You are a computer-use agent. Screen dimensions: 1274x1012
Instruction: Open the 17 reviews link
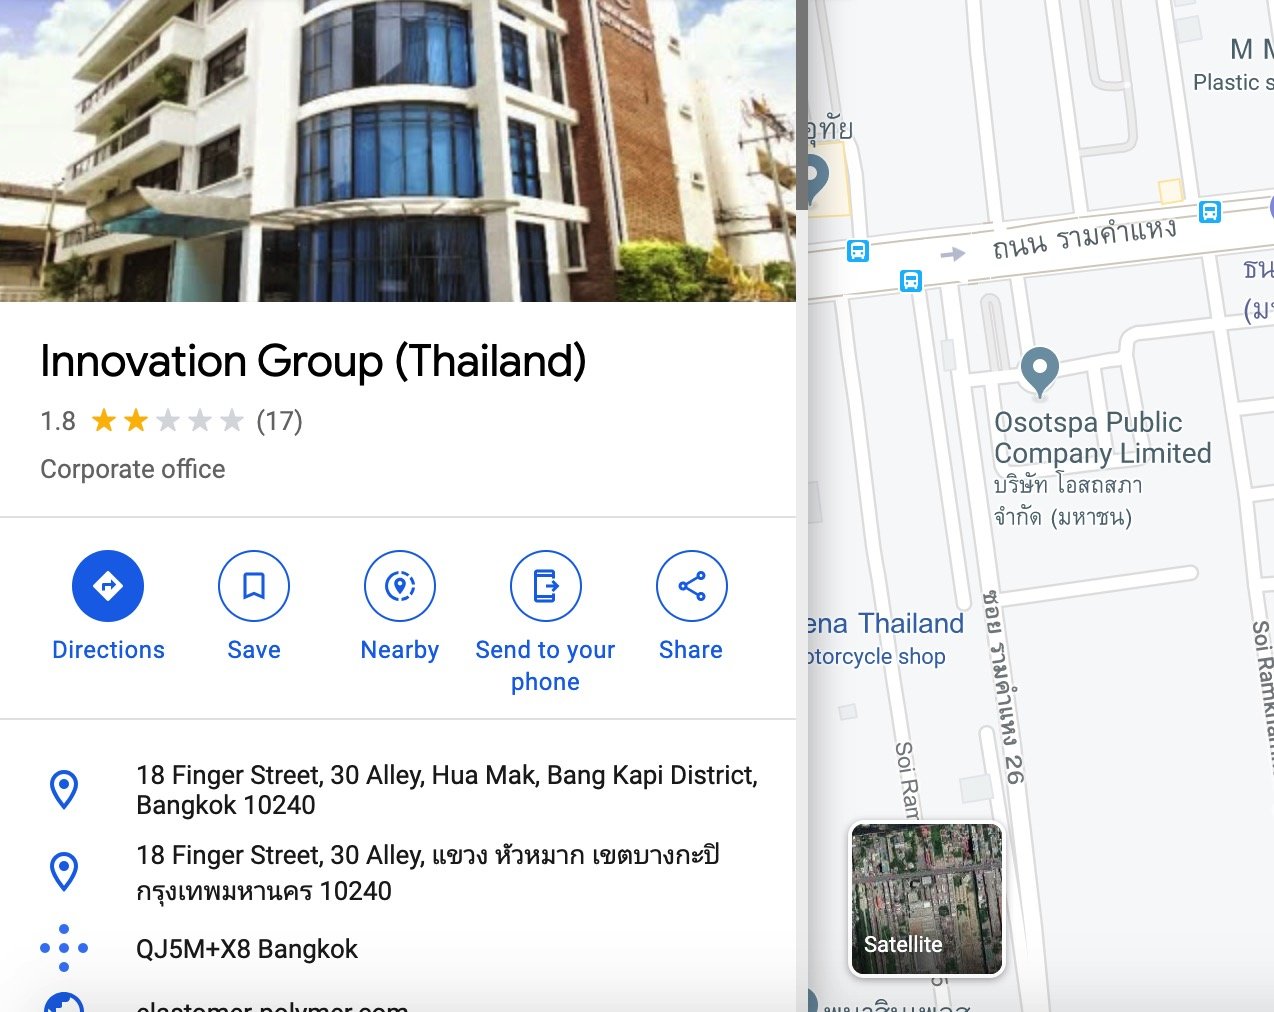279,421
